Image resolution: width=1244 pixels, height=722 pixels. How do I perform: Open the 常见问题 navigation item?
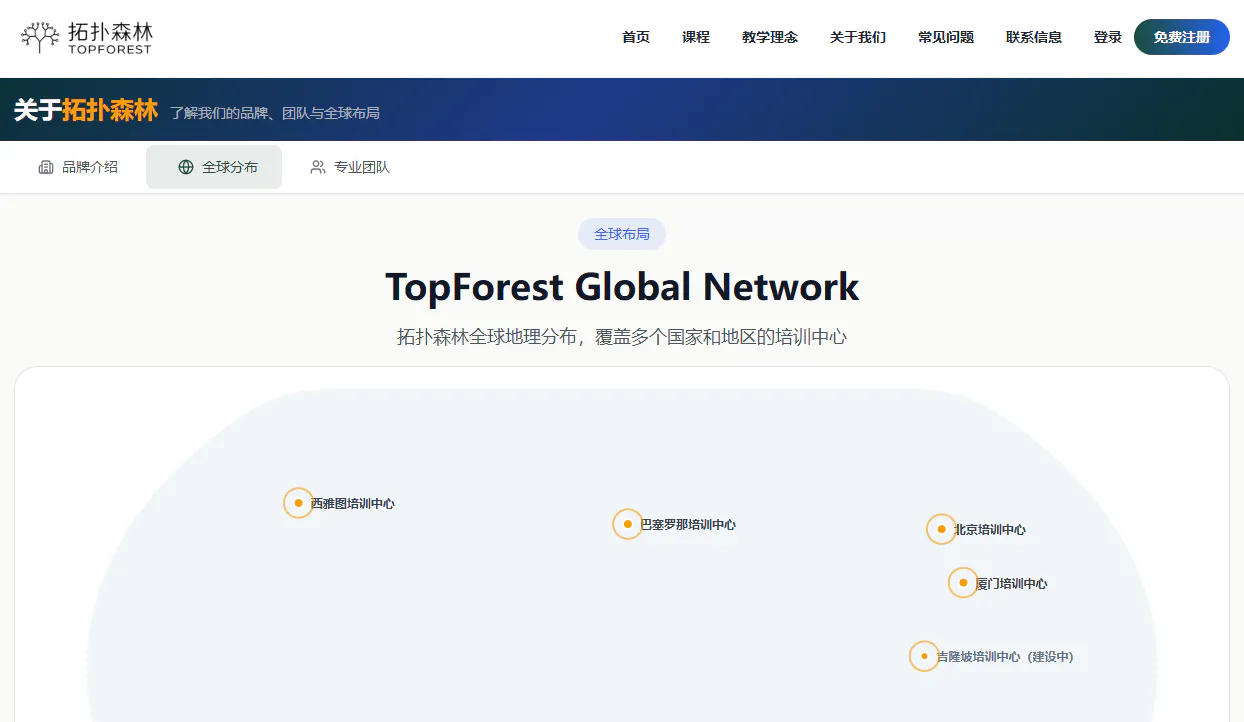946,37
